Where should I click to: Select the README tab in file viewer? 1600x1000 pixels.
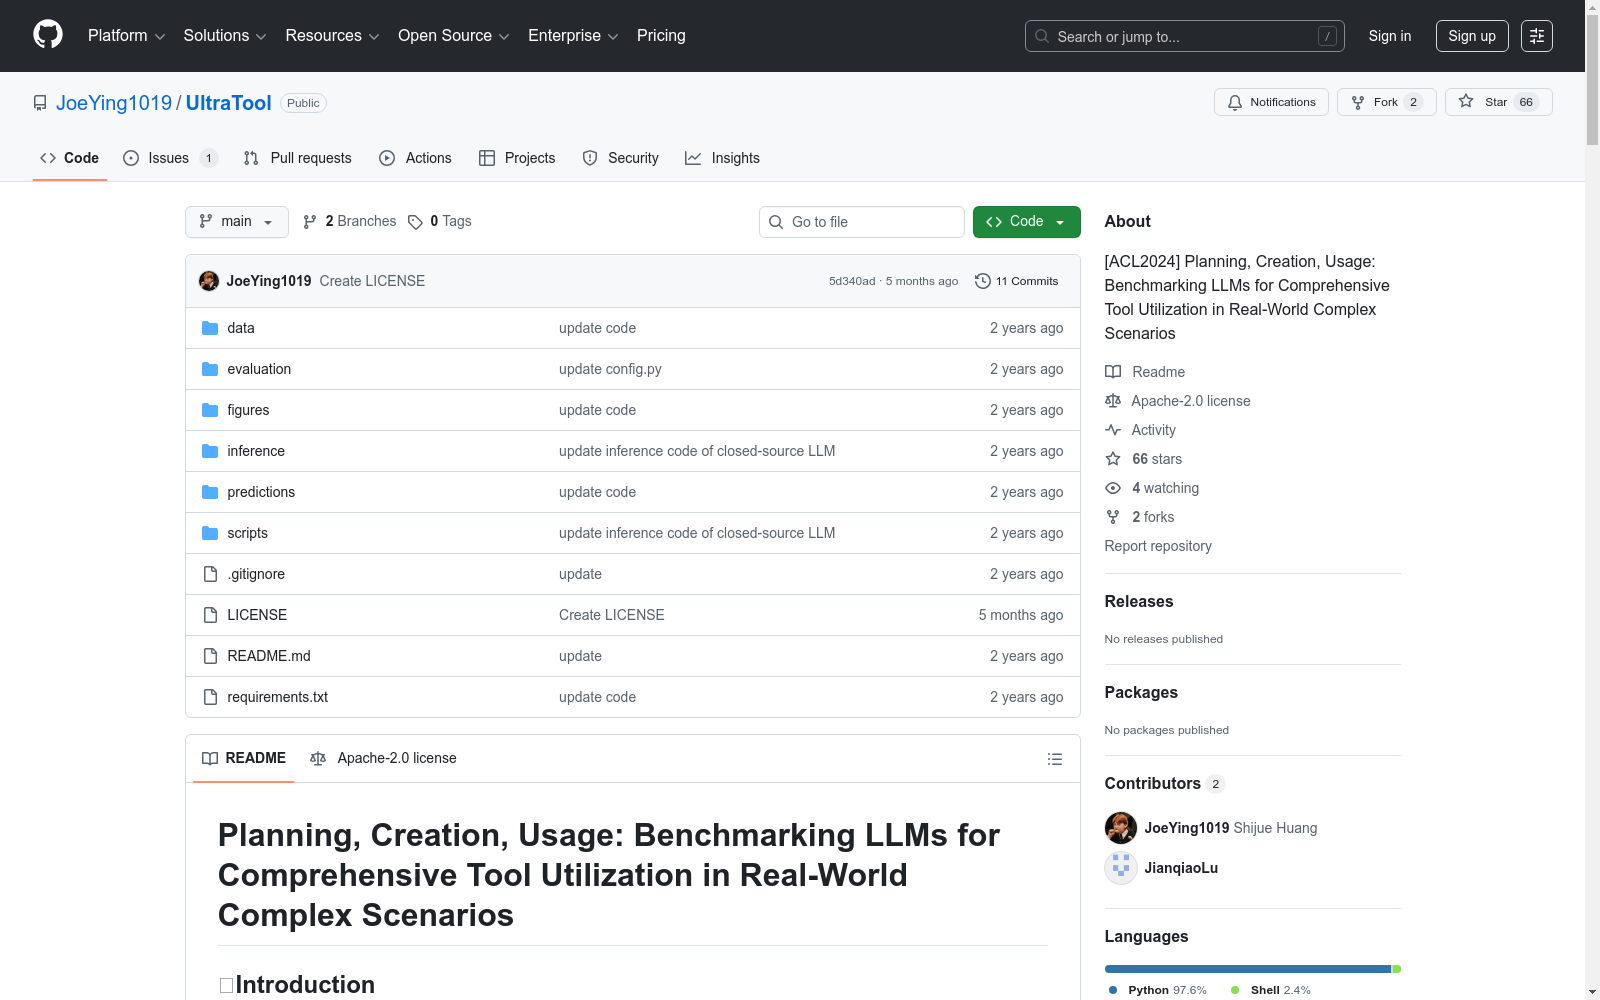tap(244, 758)
